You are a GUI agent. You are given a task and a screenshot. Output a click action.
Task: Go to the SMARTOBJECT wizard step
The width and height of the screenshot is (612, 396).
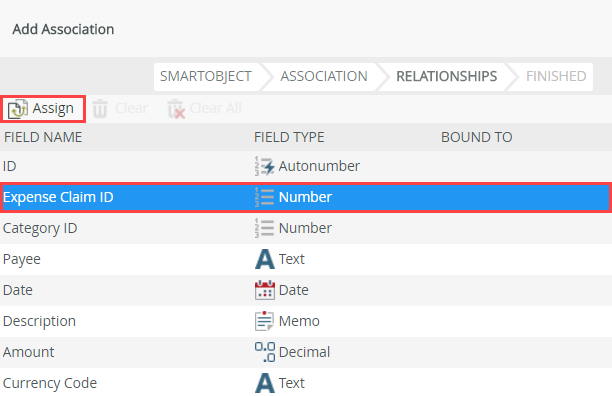[206, 76]
